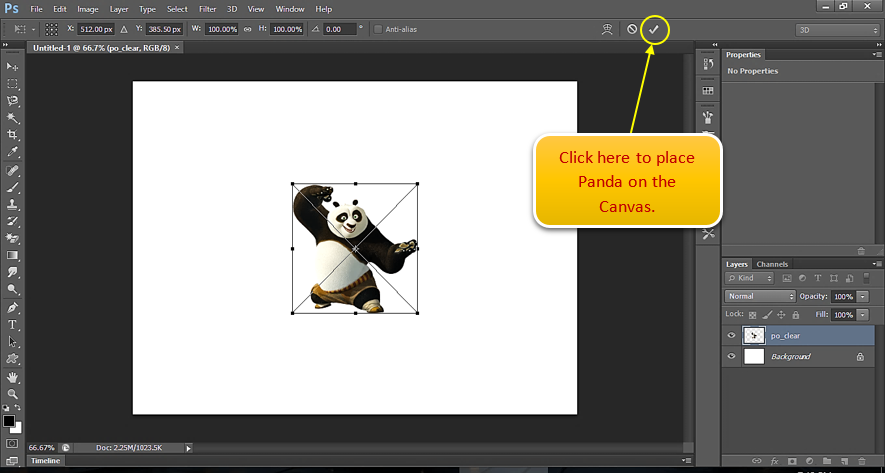
Task: Toggle lock transparent pixels
Action: pos(752,314)
